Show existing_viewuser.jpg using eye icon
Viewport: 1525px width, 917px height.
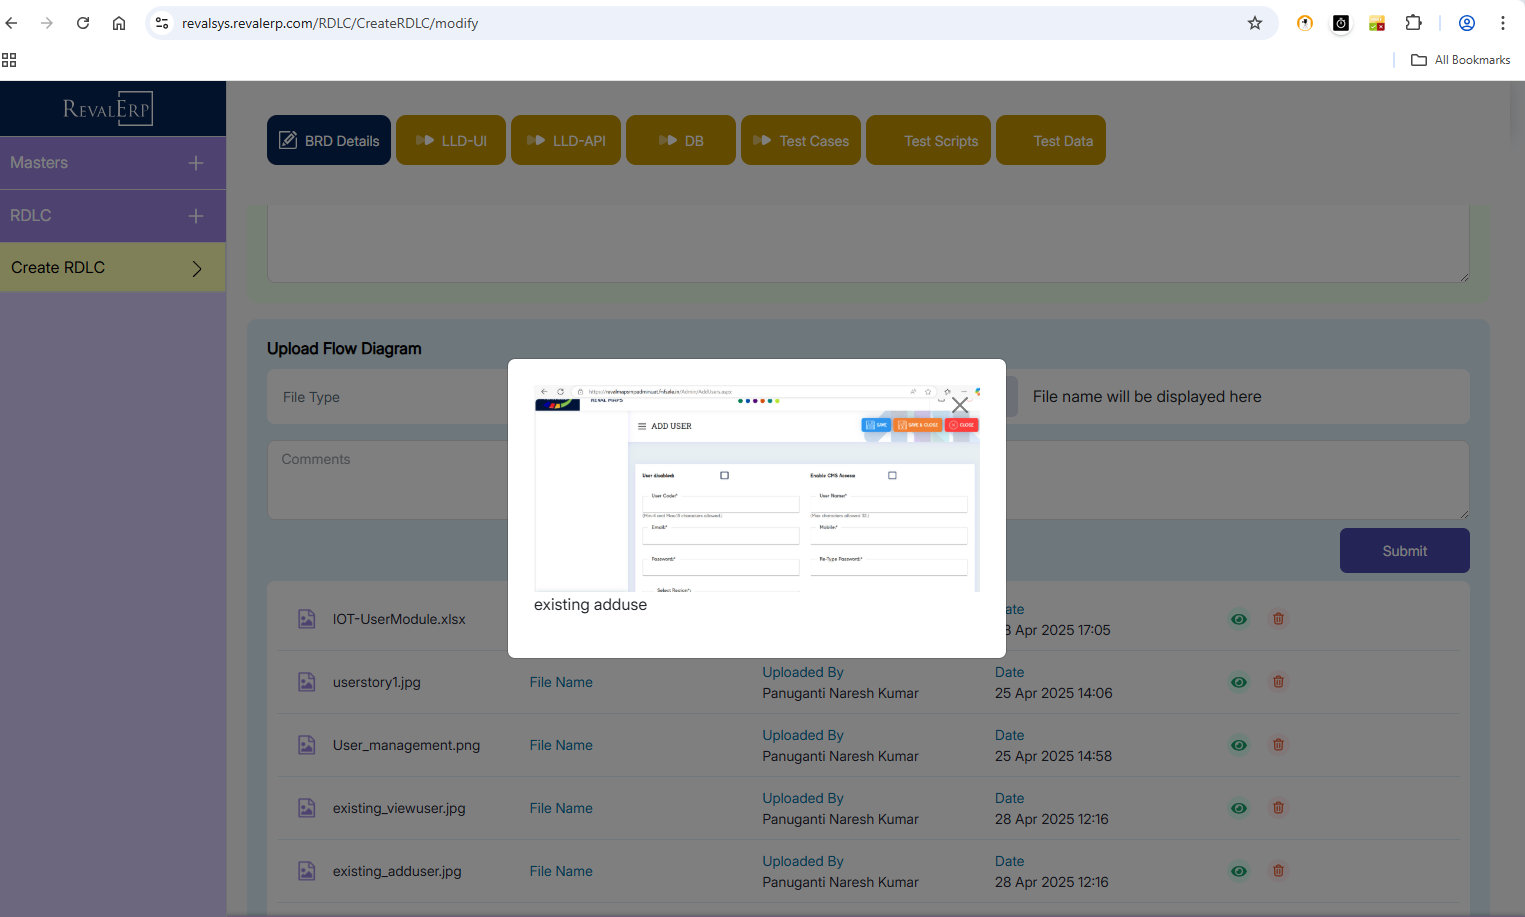coord(1238,808)
